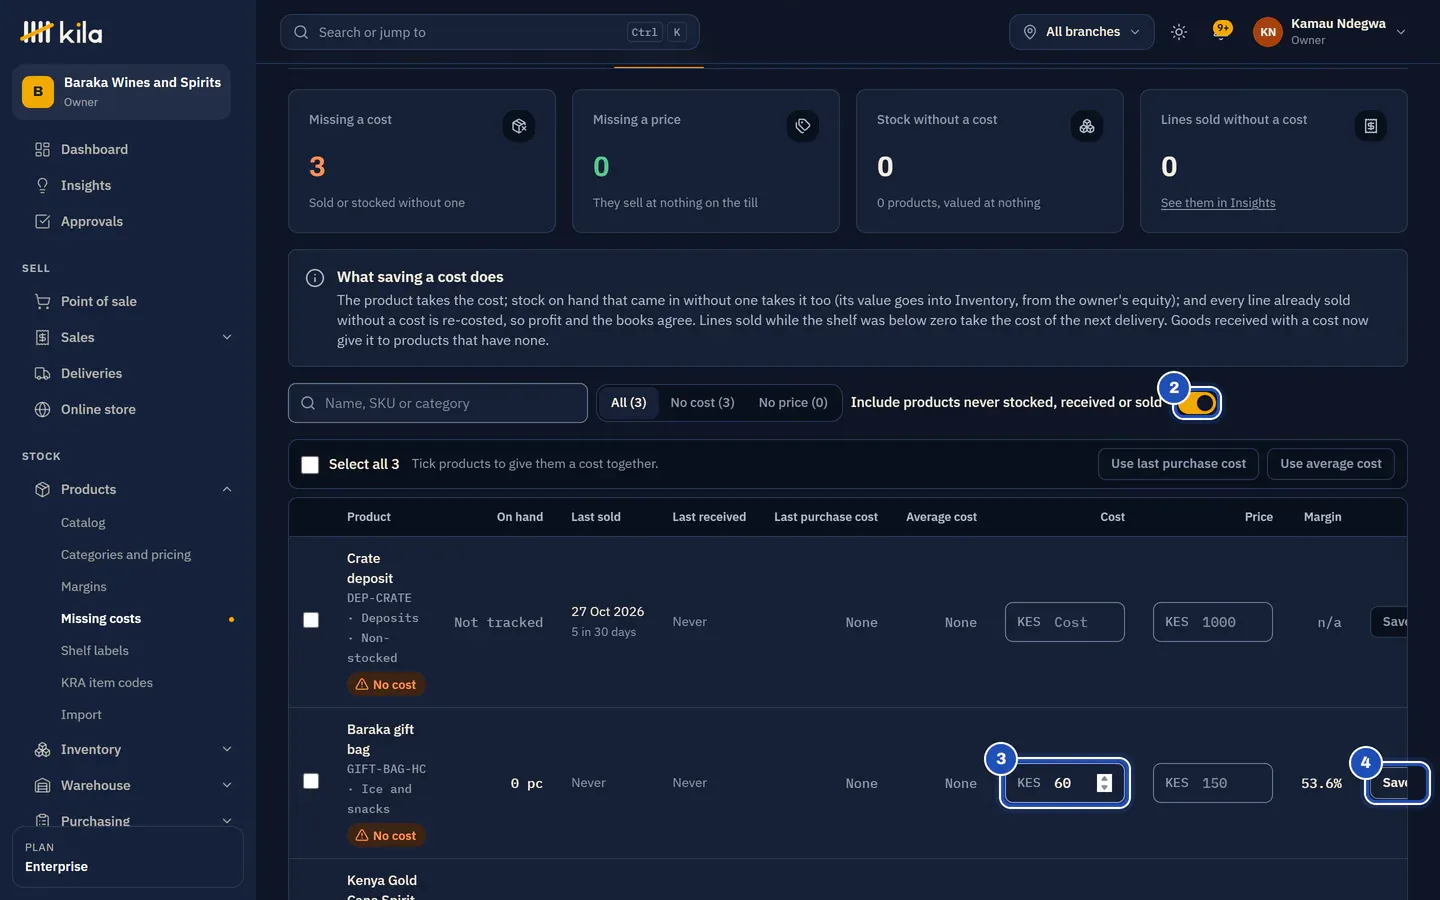Viewport: 1440px width, 900px height.
Task: Click the Crate deposit price field
Action: click(1213, 622)
